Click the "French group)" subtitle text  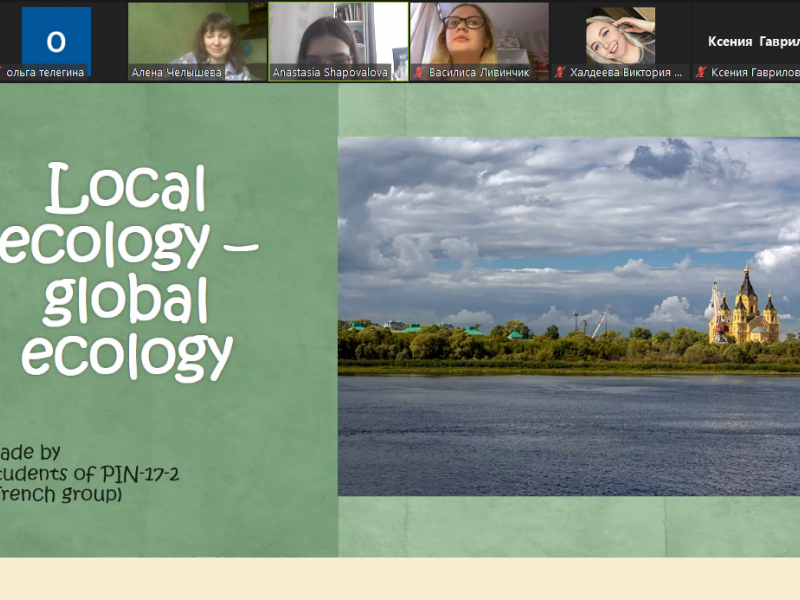tap(60, 494)
